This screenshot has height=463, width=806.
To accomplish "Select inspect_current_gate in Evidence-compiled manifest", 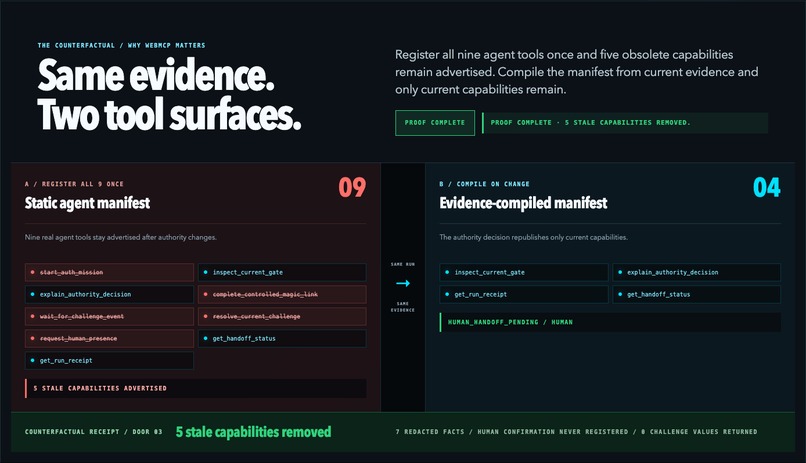I will pos(524,272).
